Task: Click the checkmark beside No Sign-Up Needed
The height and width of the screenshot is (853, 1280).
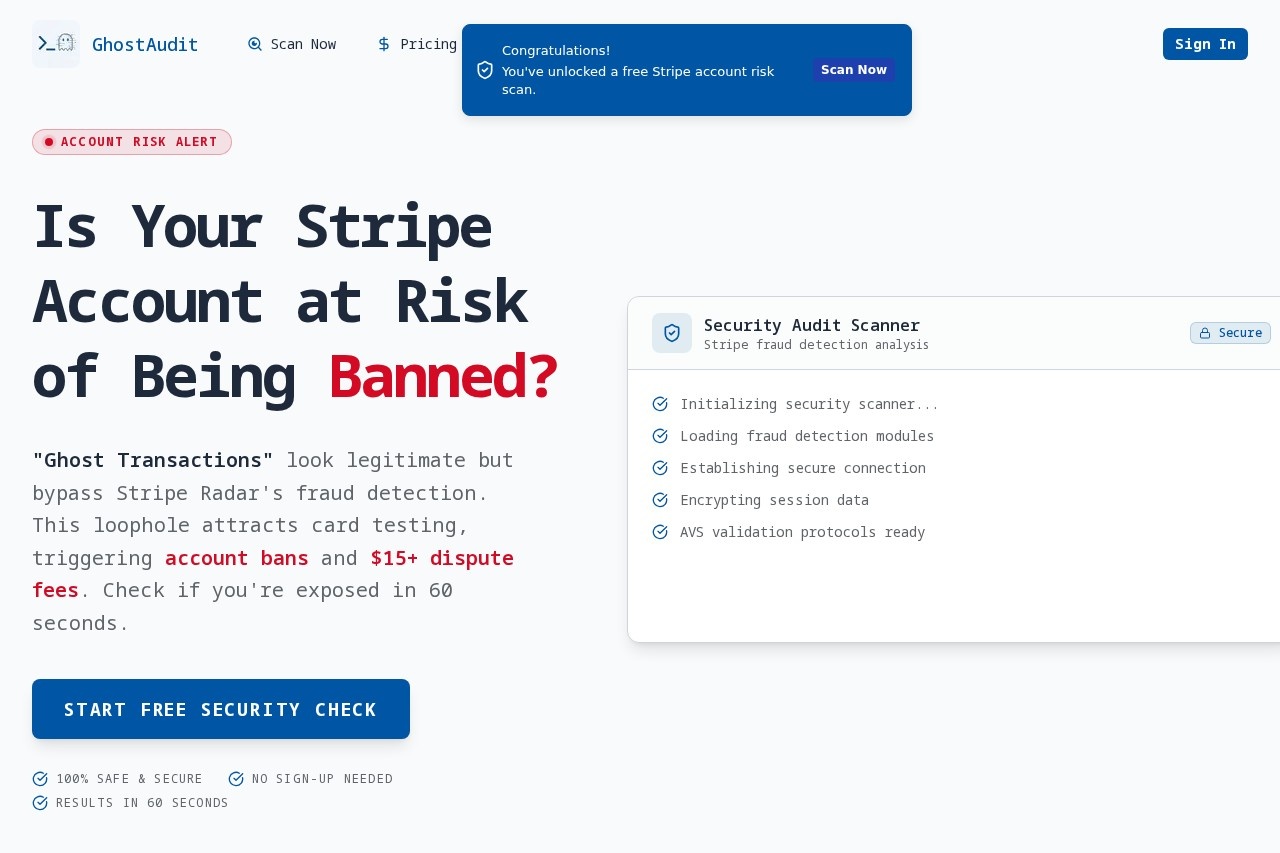Action: coord(236,779)
